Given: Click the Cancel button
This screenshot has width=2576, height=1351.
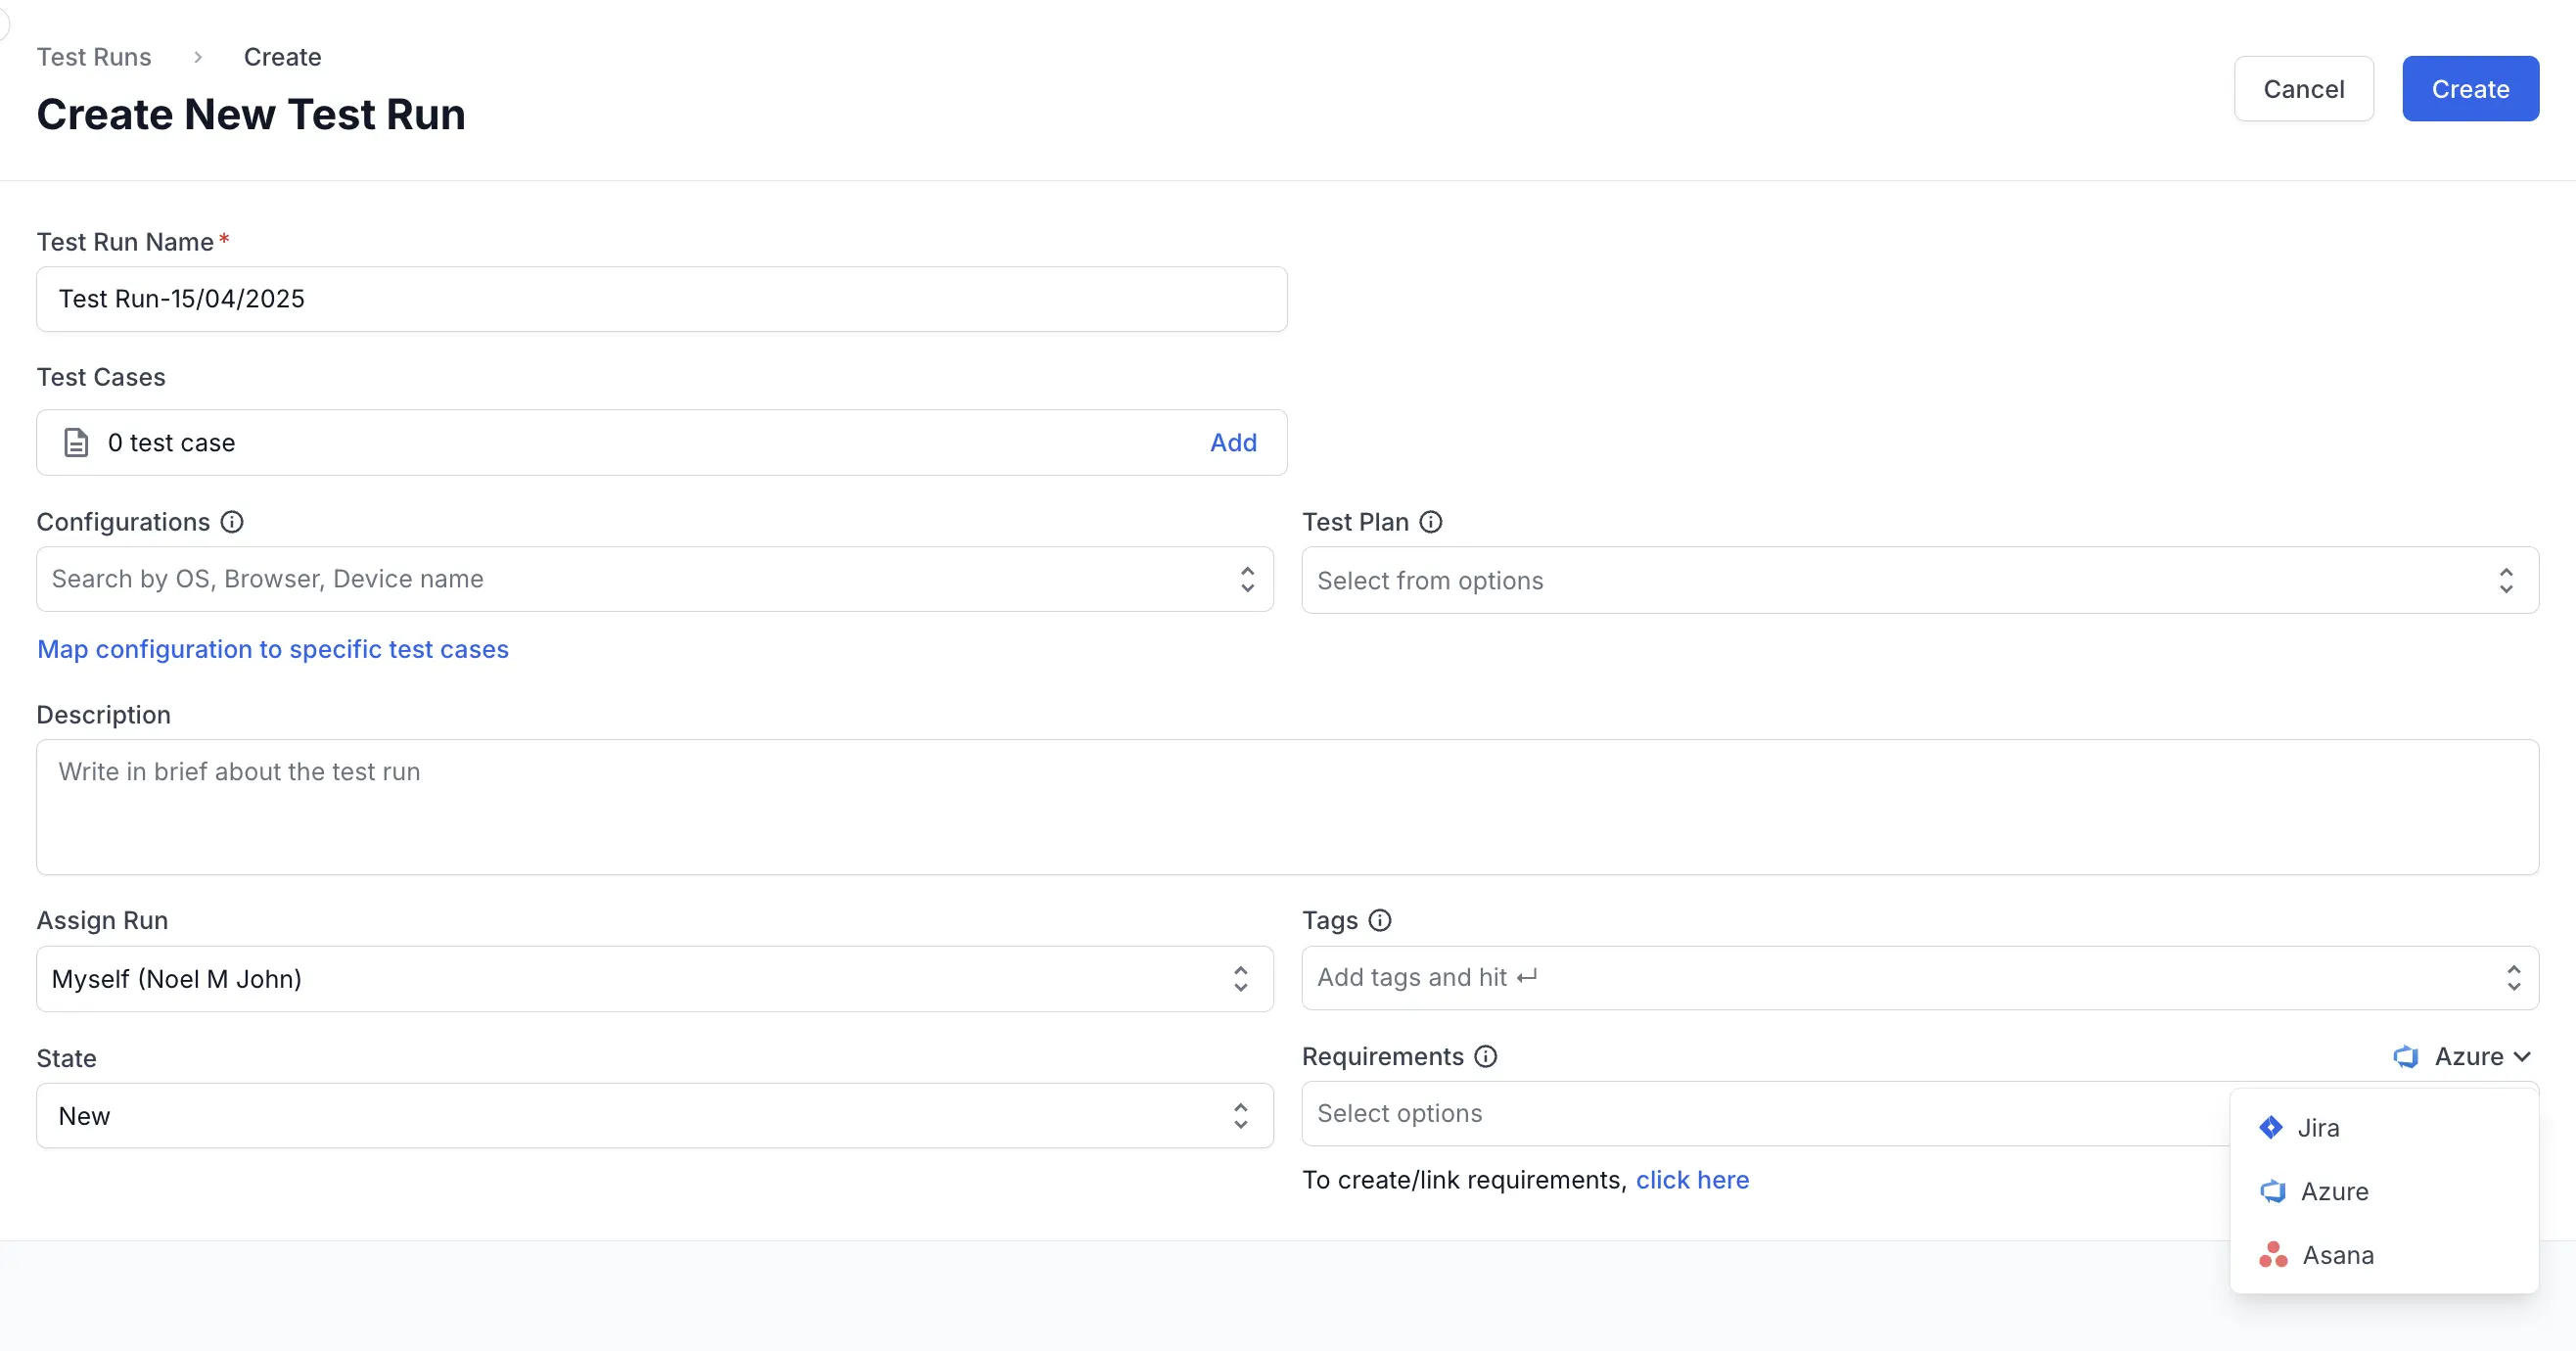Looking at the screenshot, I should pyautogui.click(x=2303, y=89).
